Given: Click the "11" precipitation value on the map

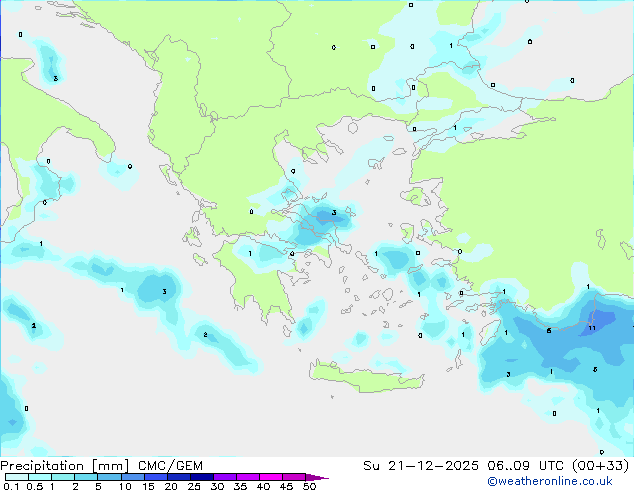Looking at the screenshot, I should (592, 328).
